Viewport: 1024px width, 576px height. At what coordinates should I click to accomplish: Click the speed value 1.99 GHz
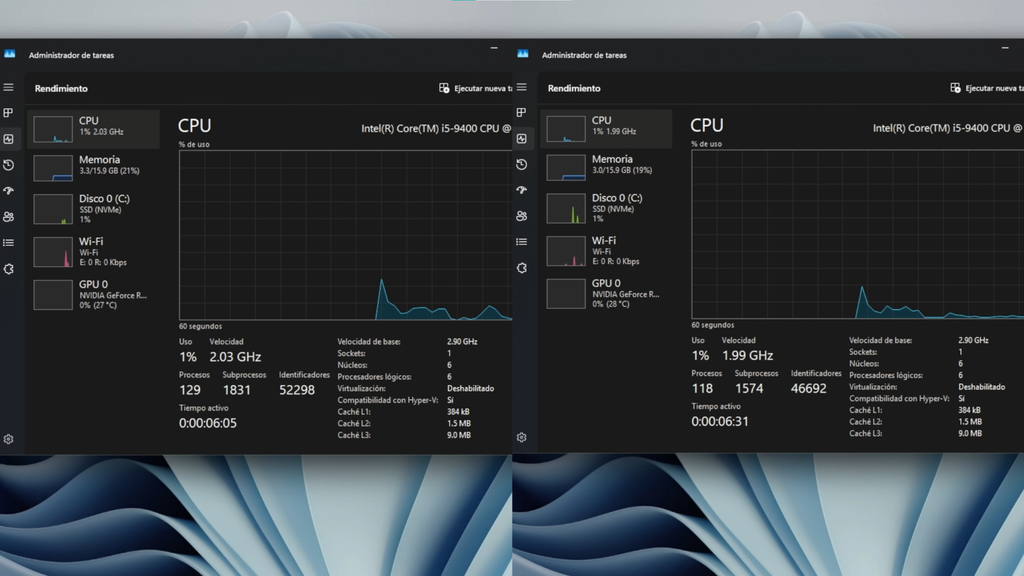click(747, 355)
